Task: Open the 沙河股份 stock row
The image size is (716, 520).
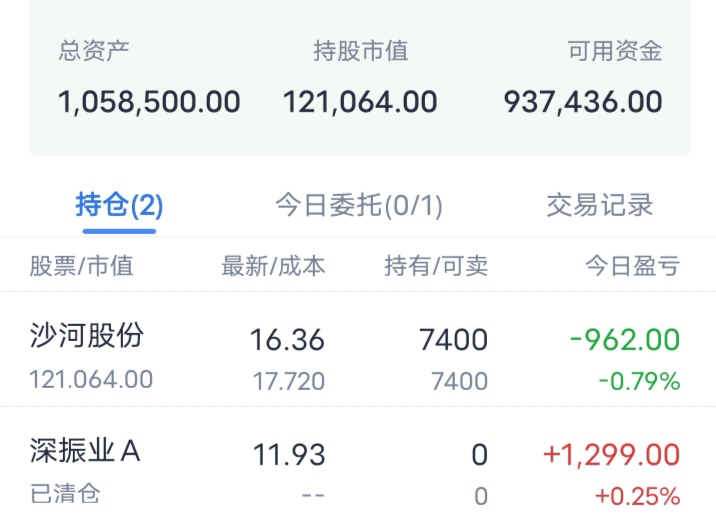Action: pyautogui.click(x=87, y=336)
